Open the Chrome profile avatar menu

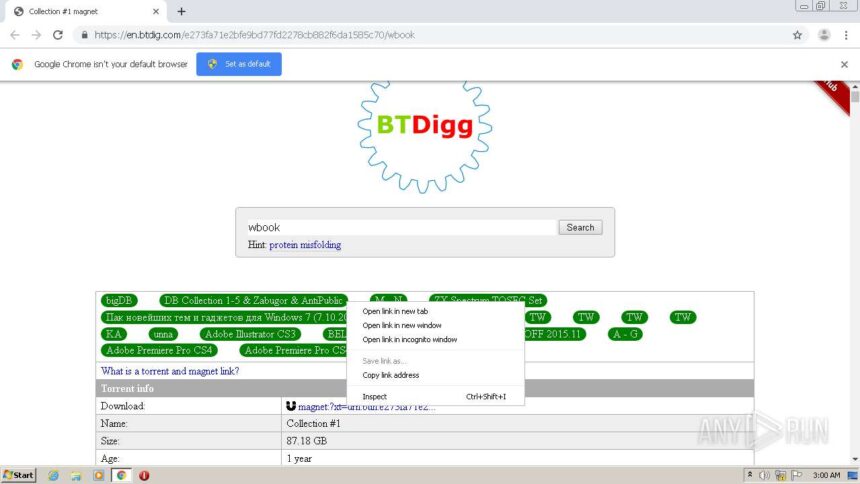[823, 34]
